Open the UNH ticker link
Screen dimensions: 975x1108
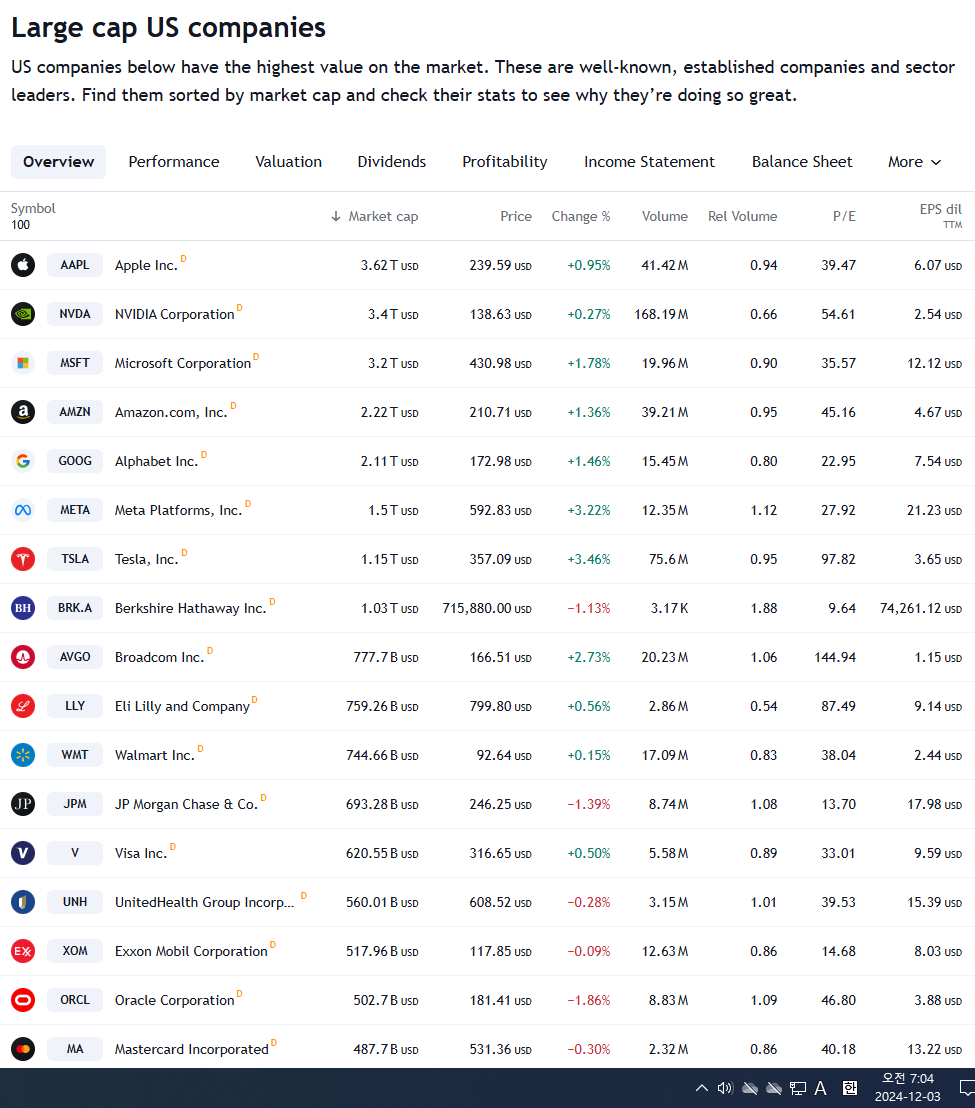75,902
